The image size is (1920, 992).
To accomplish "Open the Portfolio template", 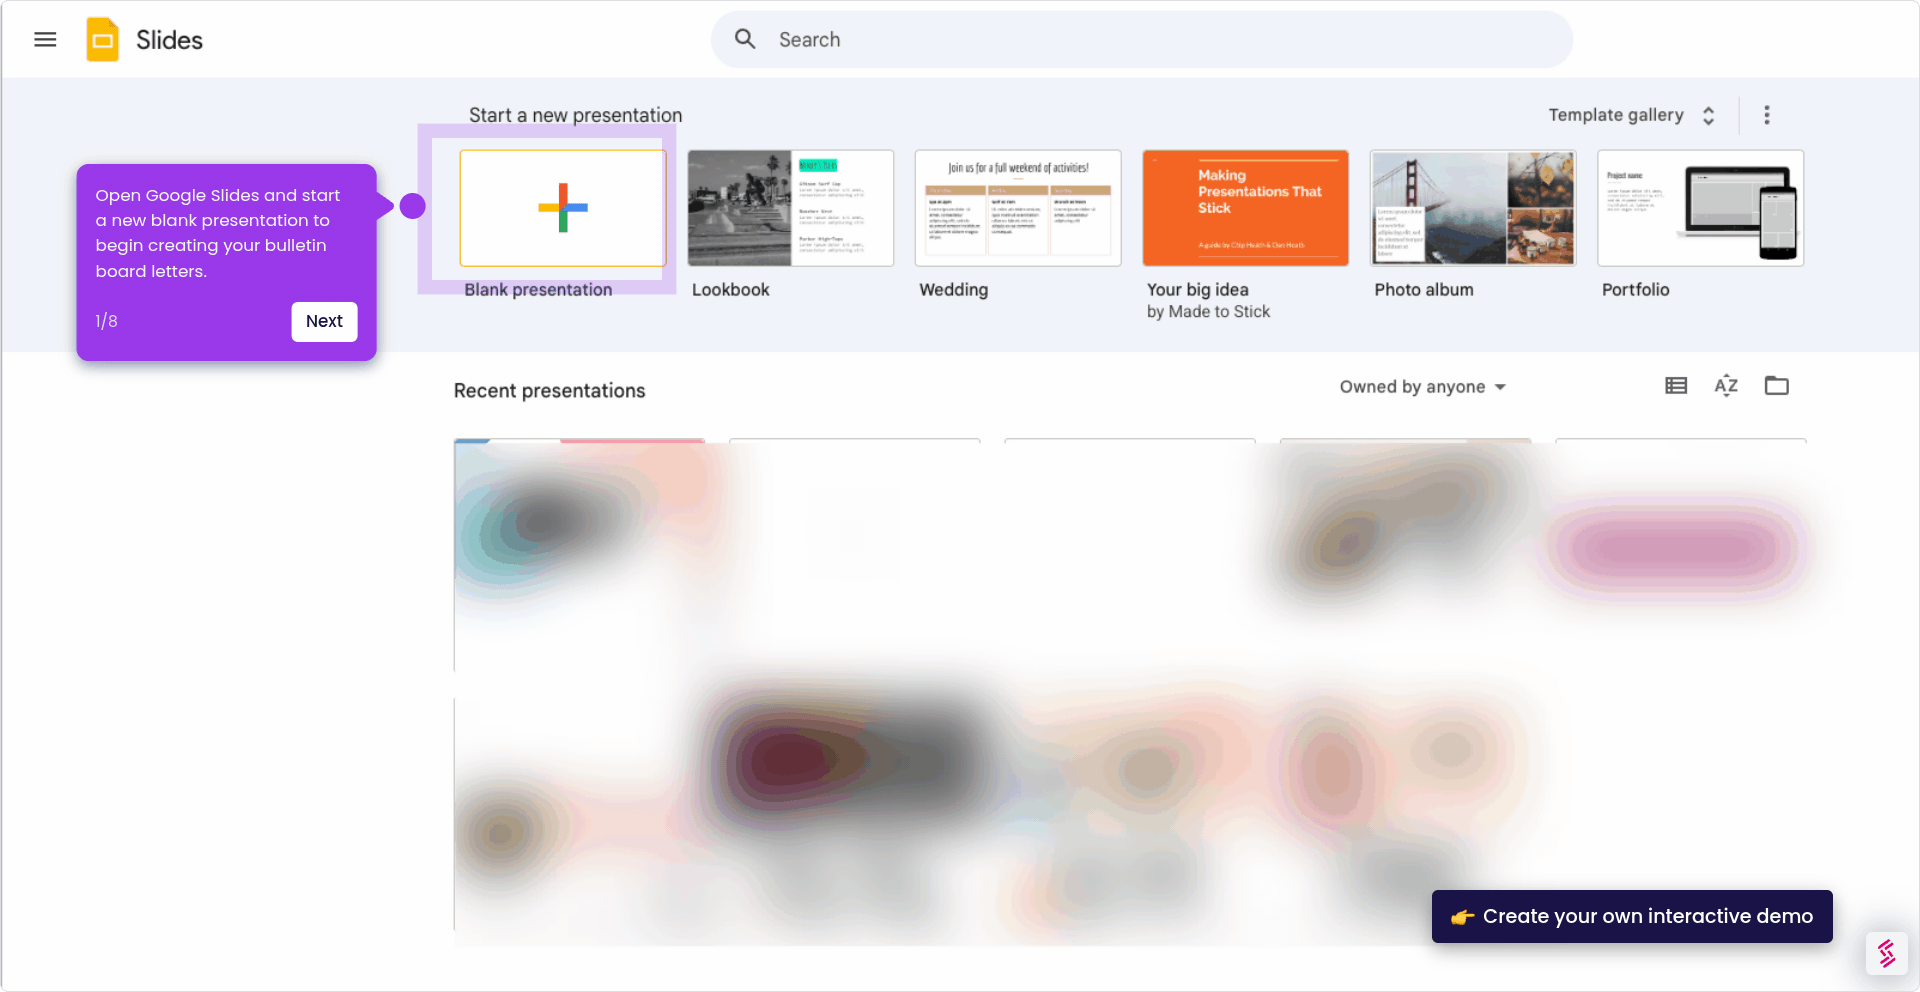I will click(1700, 208).
